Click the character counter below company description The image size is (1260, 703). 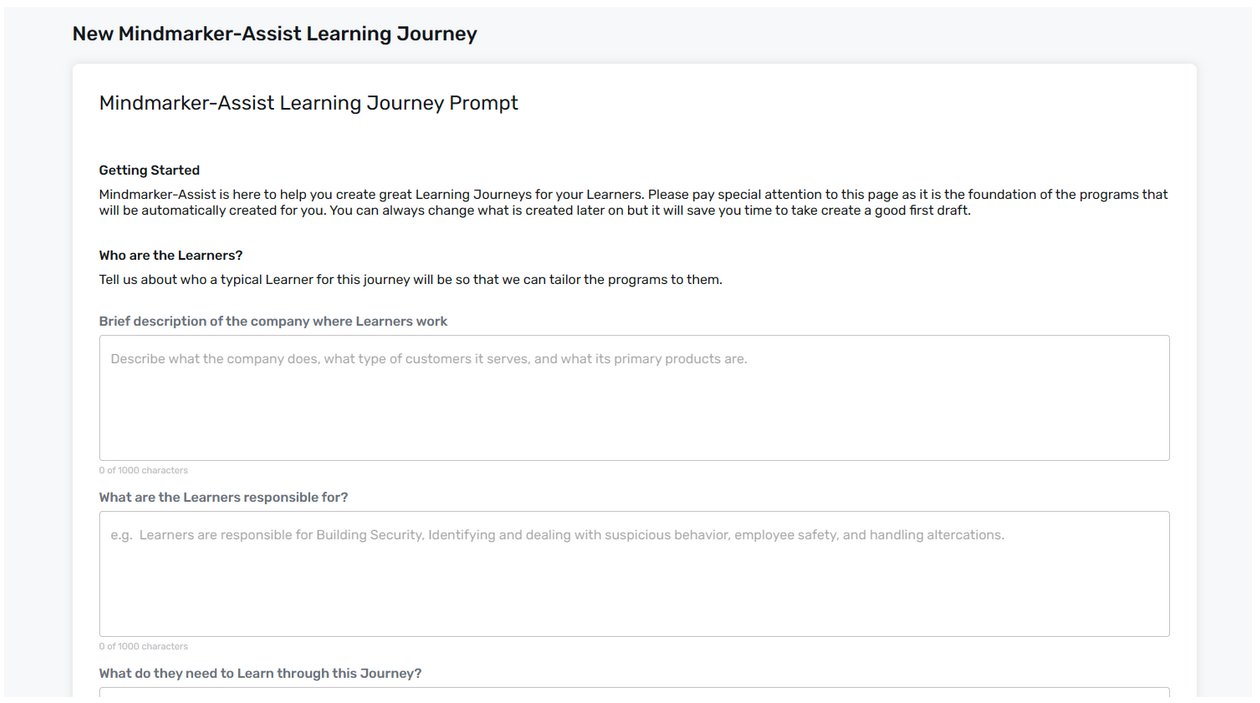pyautogui.click(x=143, y=470)
